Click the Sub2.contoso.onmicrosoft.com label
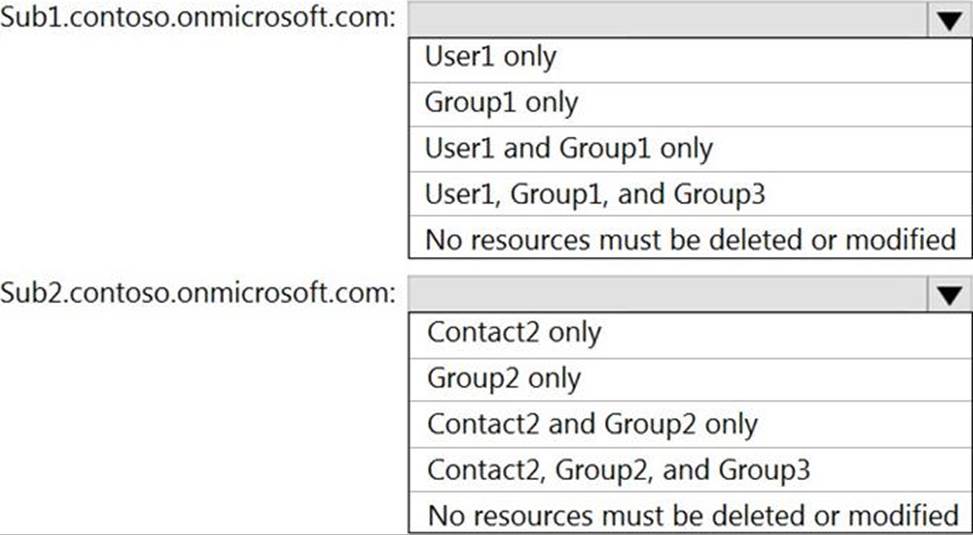 pos(198,292)
